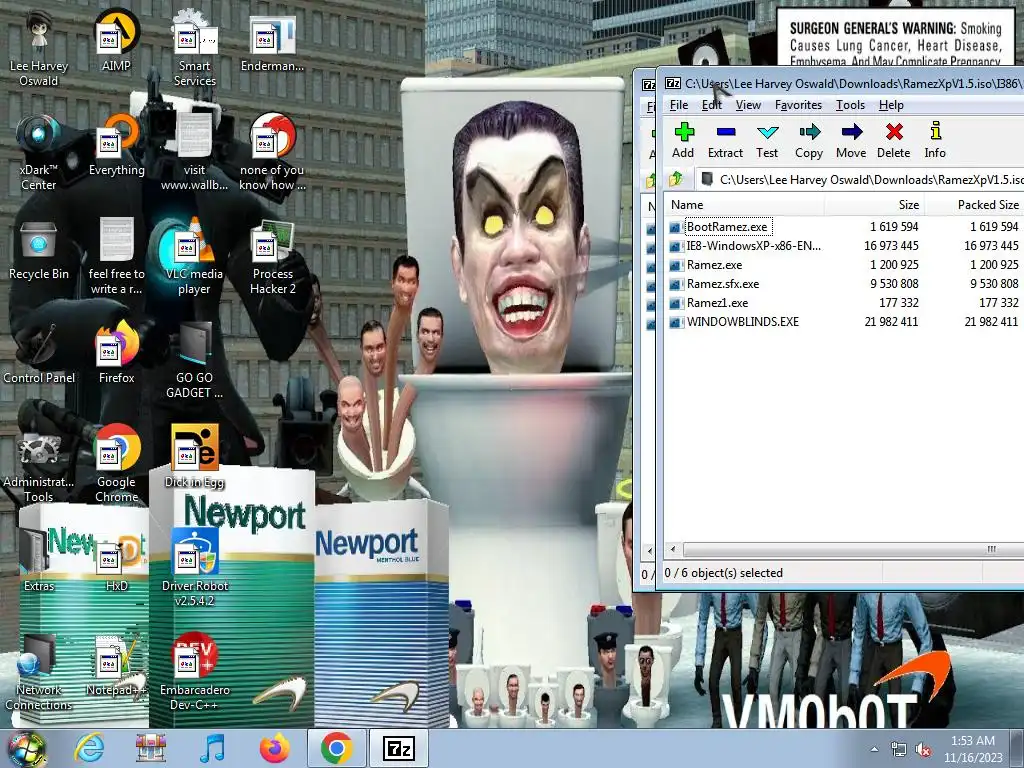Open Firefox desktop shortcut
1024x768 pixels.
pyautogui.click(x=116, y=353)
